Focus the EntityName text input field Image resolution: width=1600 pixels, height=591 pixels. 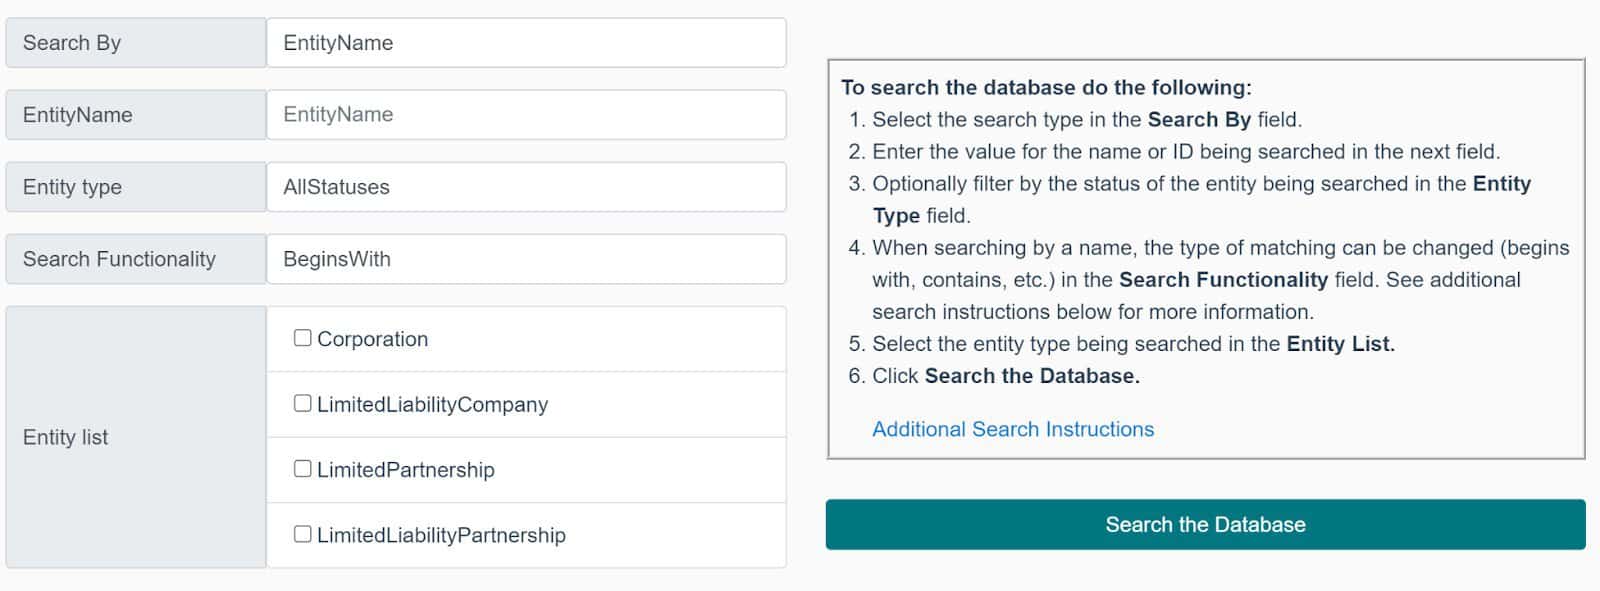click(x=526, y=115)
